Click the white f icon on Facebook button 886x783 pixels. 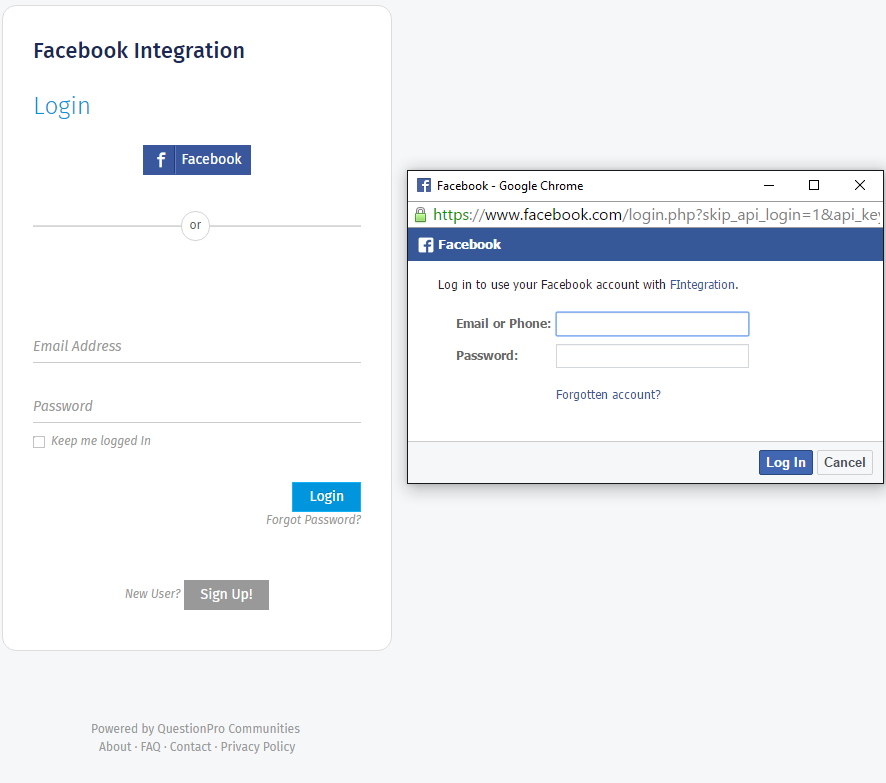point(160,160)
